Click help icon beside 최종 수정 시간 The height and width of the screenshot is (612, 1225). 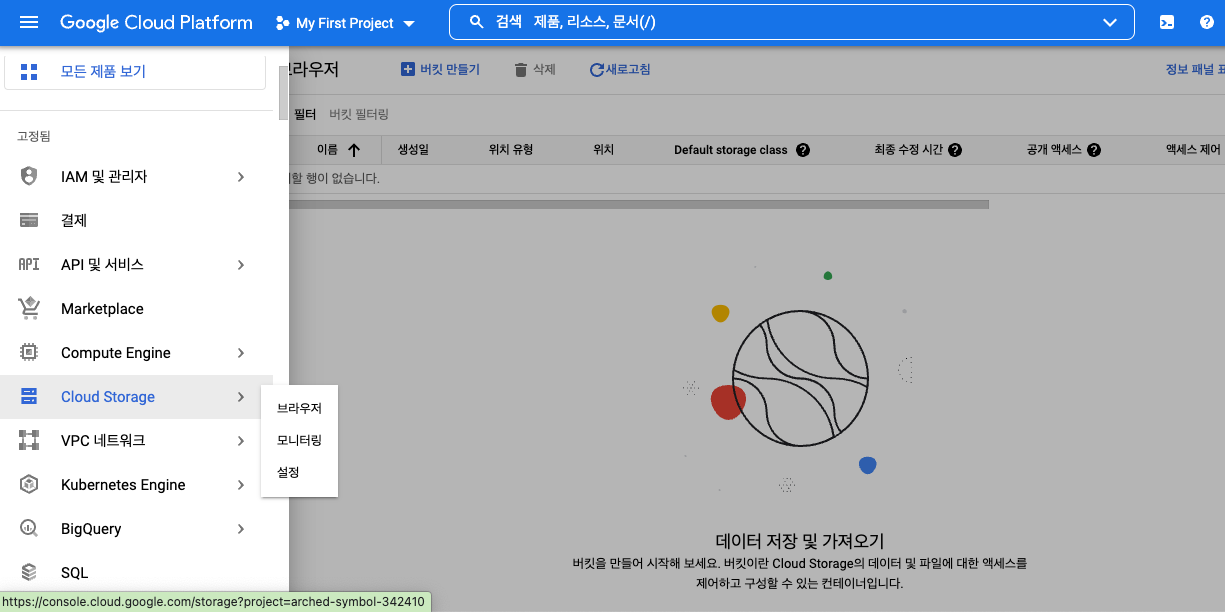click(955, 150)
